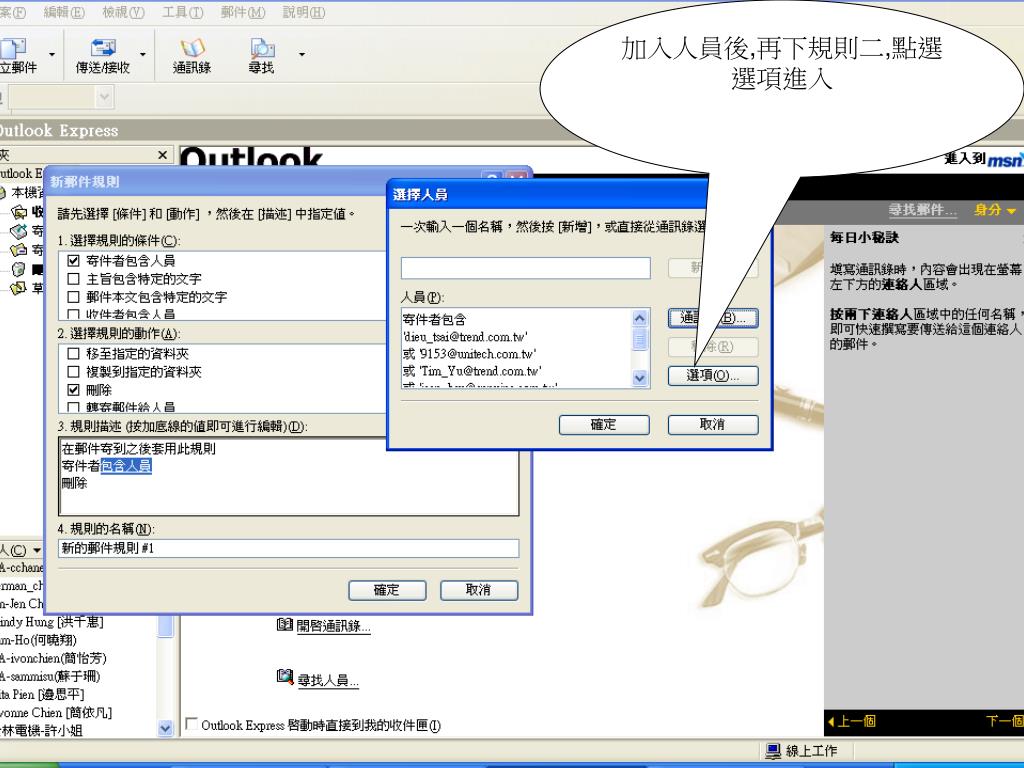The width and height of the screenshot is (1024, 768).
Task: Click 取消 in 新郵件規則 dialog
Action: 479,590
